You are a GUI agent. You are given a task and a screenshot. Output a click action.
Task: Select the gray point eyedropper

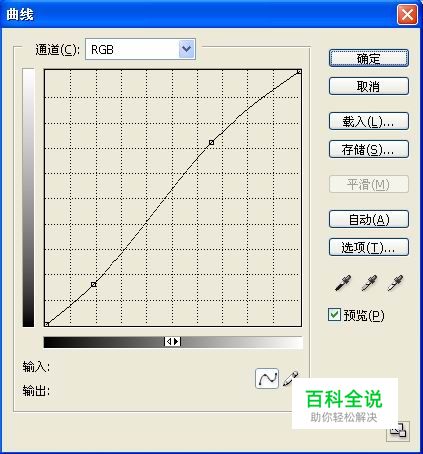tap(369, 283)
